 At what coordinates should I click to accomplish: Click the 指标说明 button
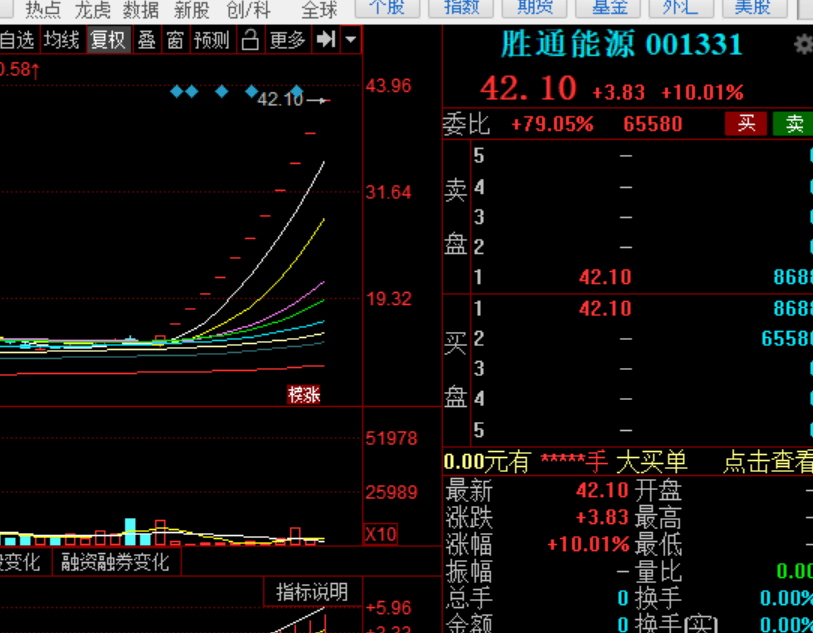(311, 592)
